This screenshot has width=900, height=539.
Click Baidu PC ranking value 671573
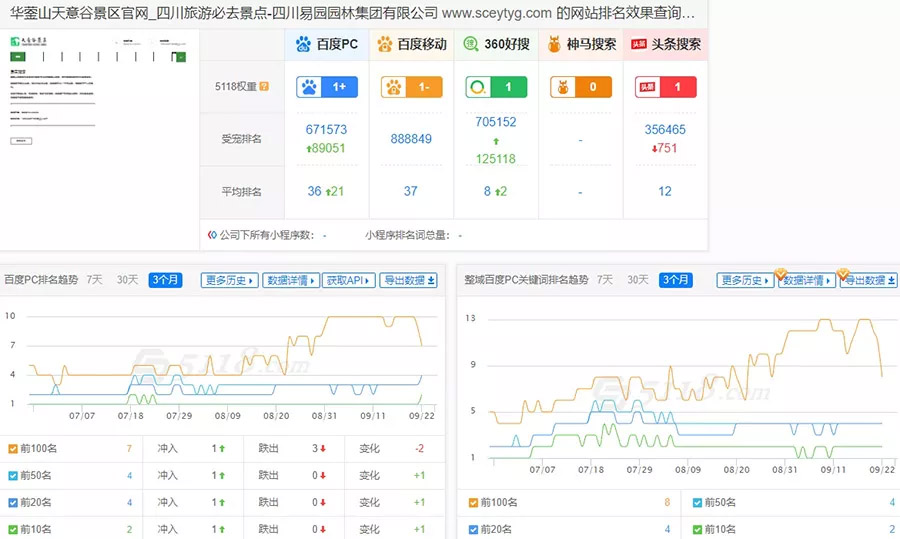click(326, 129)
